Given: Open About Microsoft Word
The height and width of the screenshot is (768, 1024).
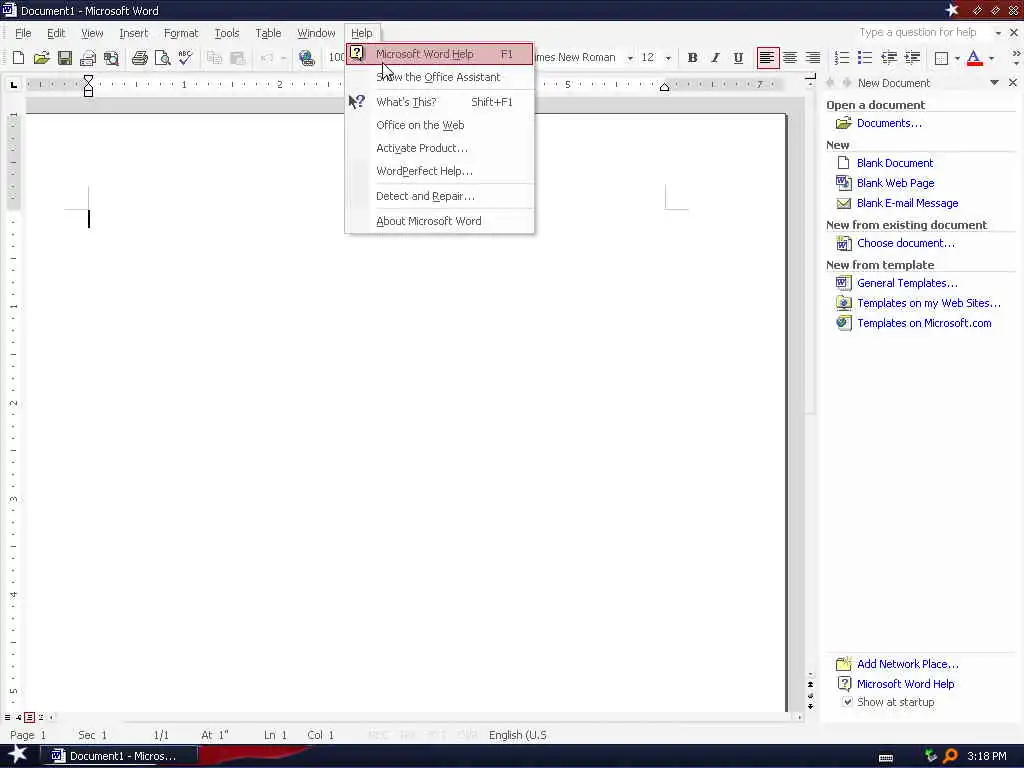Looking at the screenshot, I should click(440, 221).
